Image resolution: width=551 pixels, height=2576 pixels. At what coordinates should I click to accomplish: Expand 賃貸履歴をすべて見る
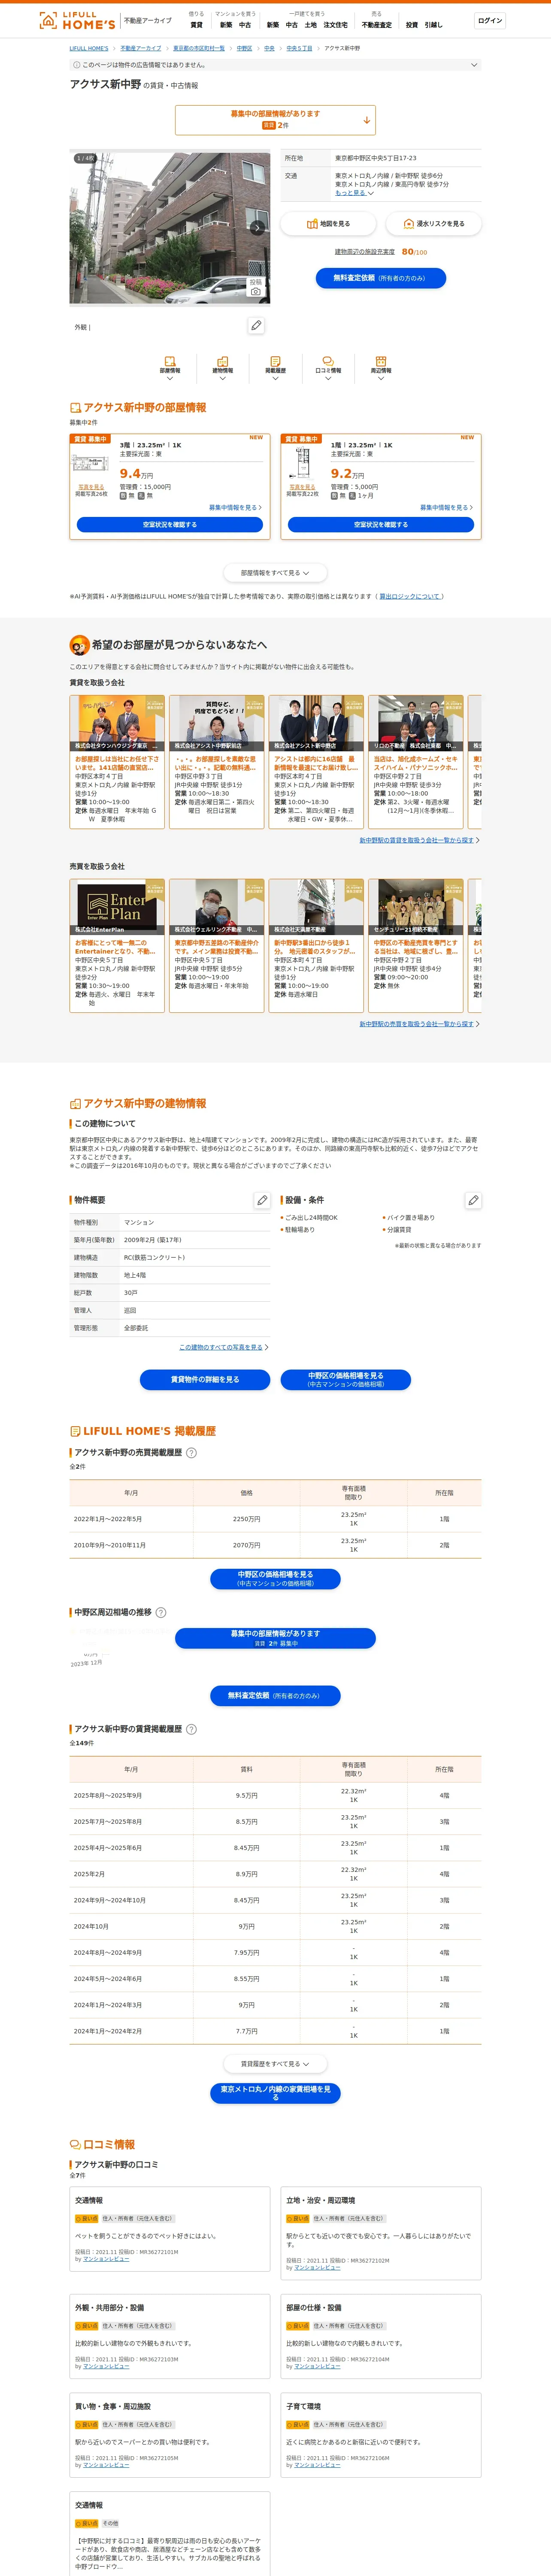coord(275,2064)
